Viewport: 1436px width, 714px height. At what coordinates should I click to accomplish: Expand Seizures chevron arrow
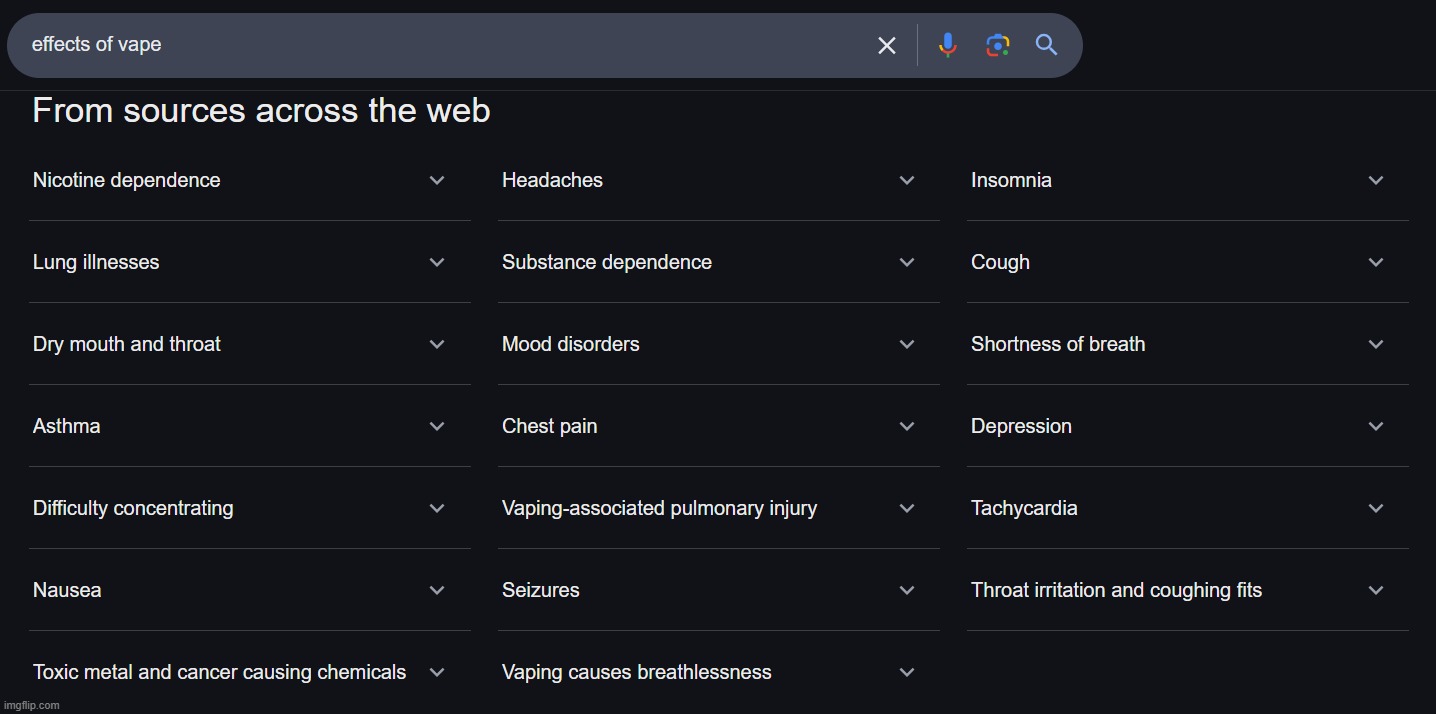click(x=907, y=591)
